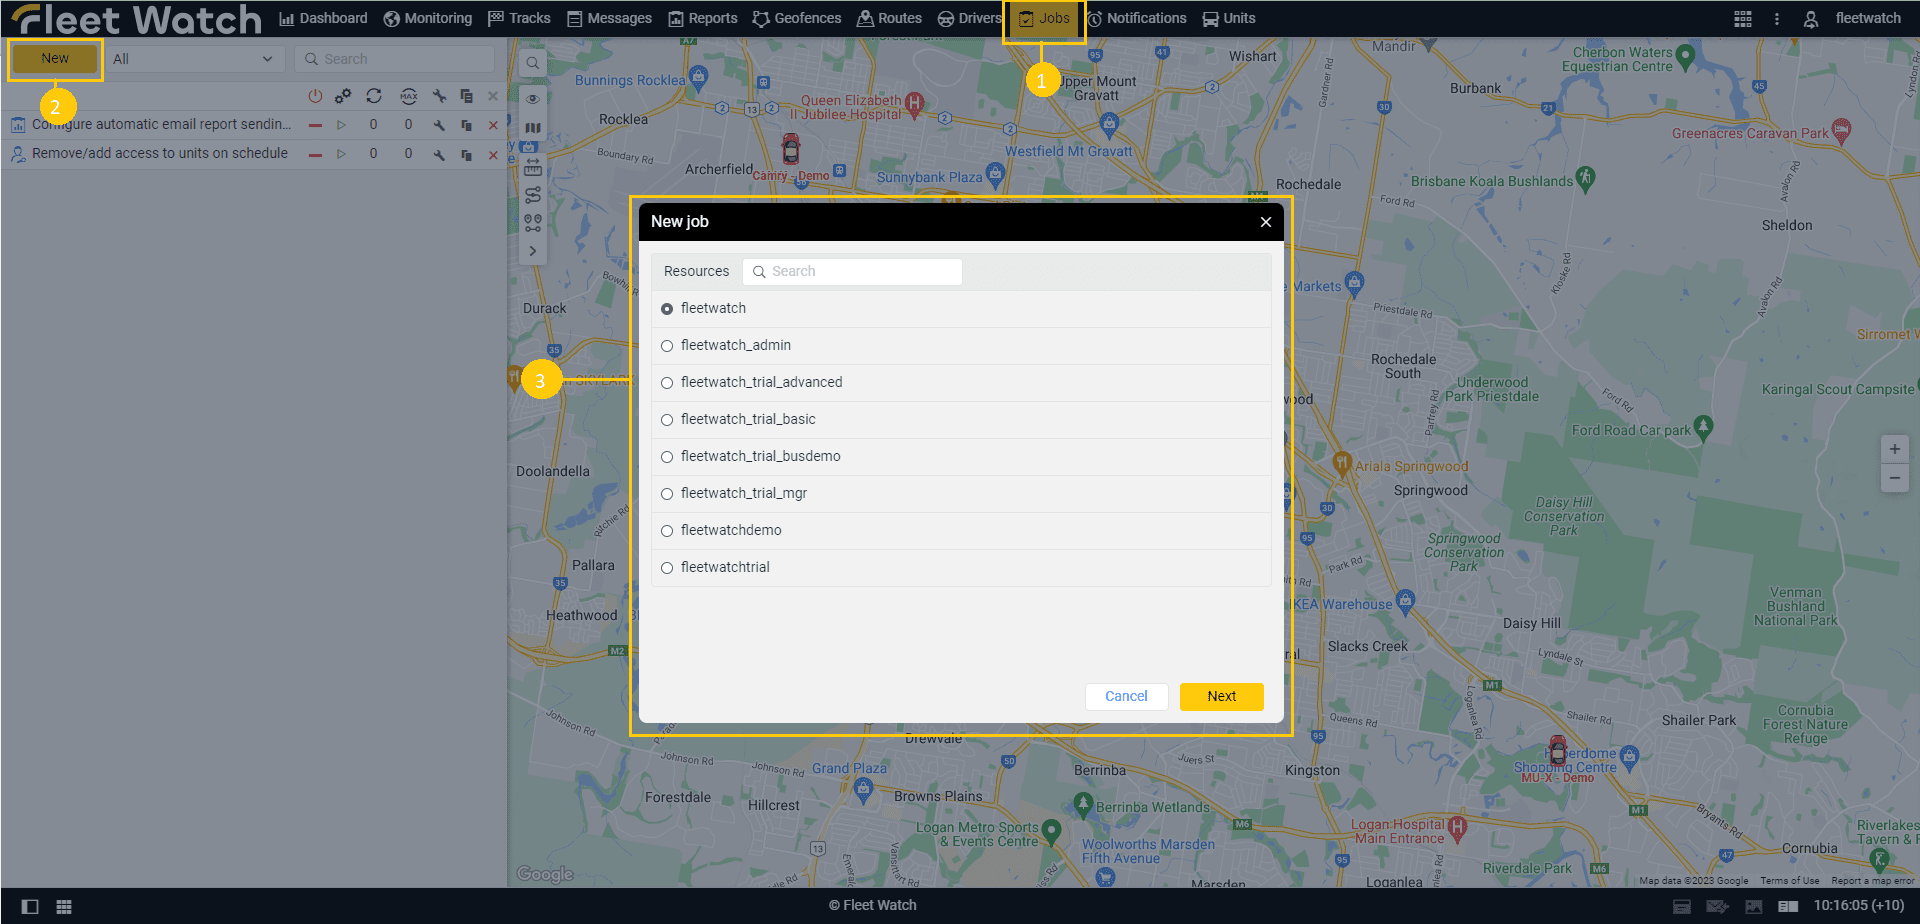Open the three-dot more options menu
1920x924 pixels.
click(1777, 19)
